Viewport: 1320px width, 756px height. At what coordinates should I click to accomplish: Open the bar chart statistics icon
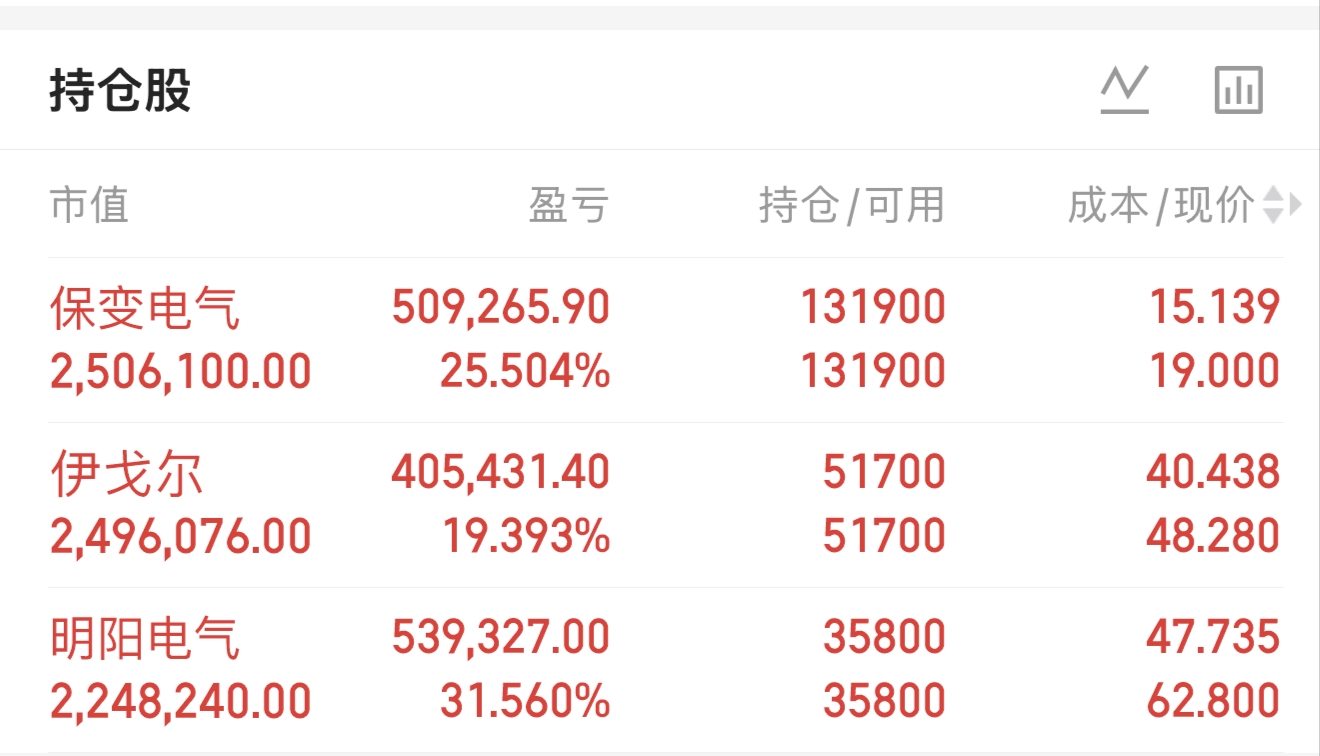tap(1239, 90)
